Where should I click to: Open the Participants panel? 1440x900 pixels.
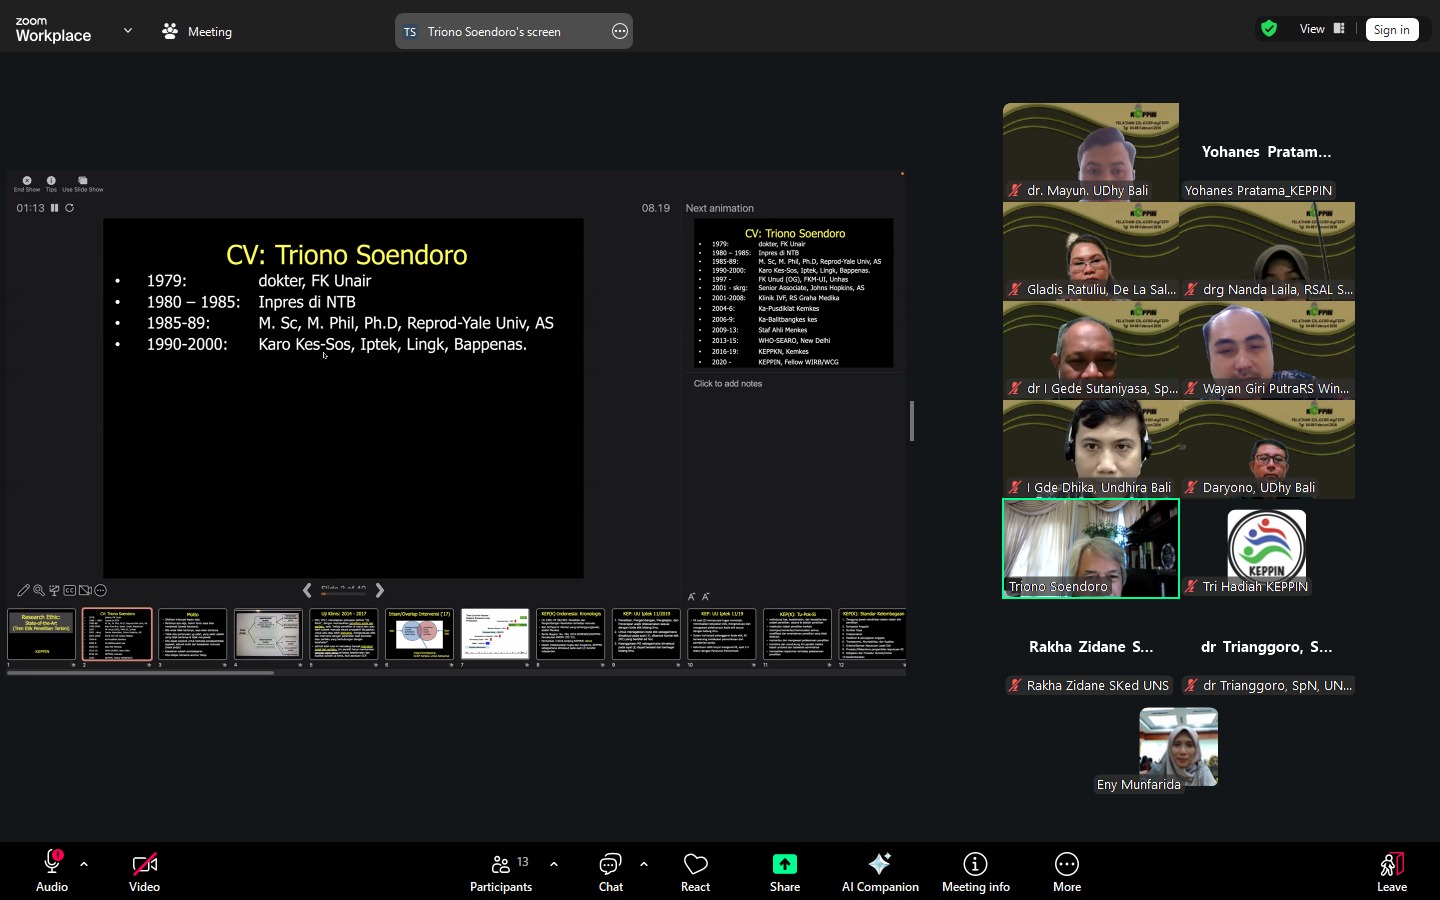501,870
